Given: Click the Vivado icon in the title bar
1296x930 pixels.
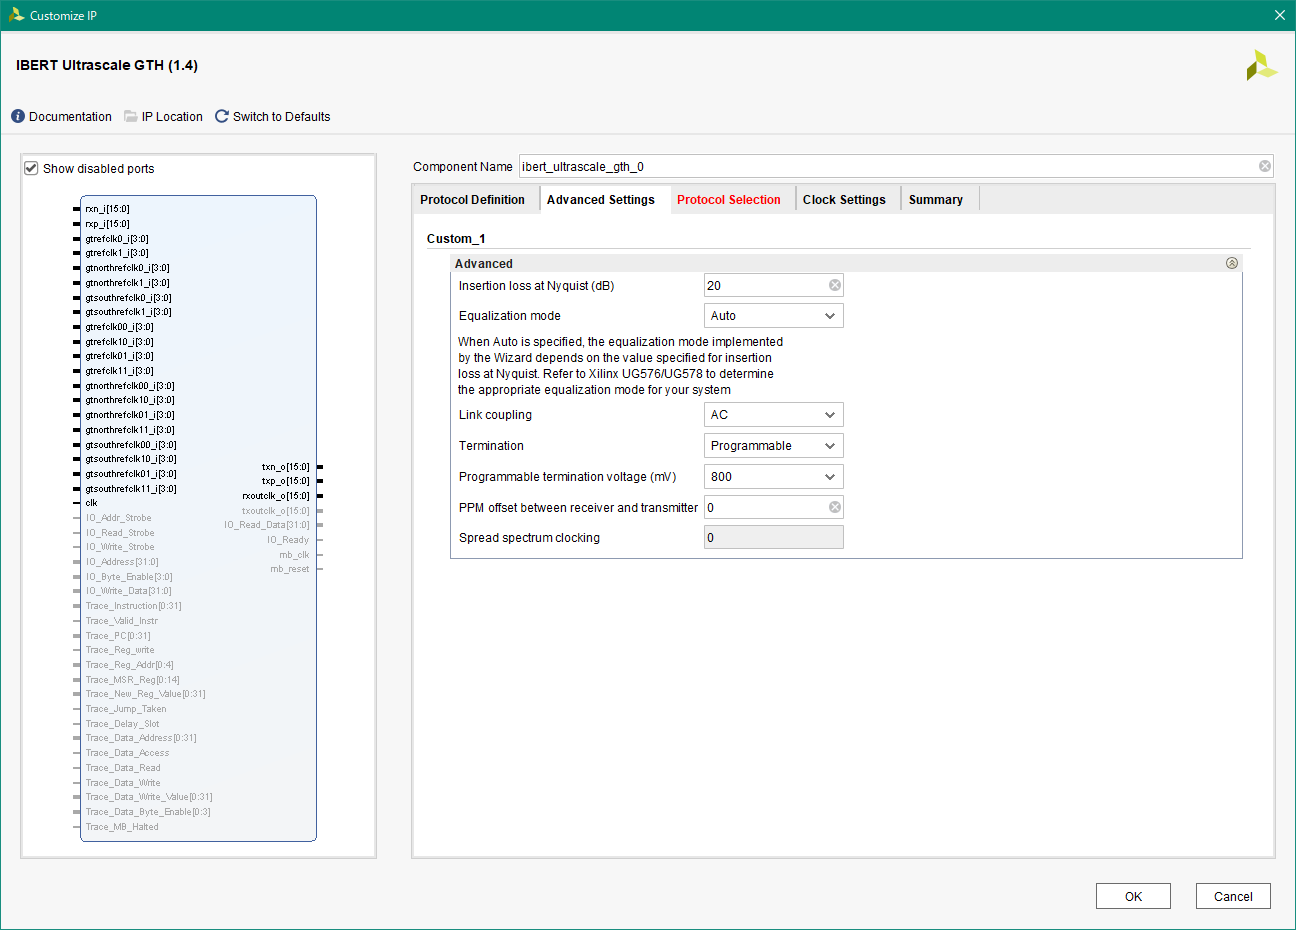Looking at the screenshot, I should point(16,15).
